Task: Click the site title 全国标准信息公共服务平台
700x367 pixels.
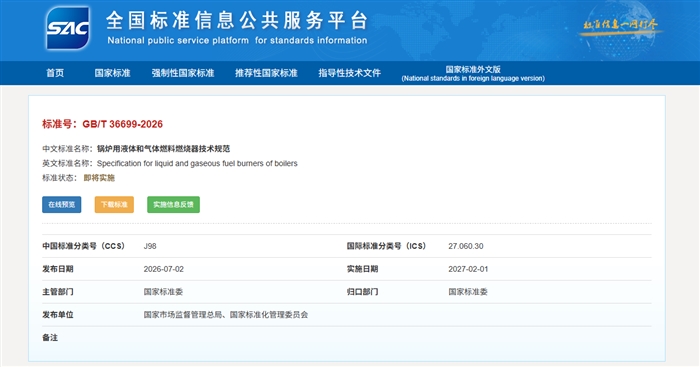Action: click(x=237, y=21)
